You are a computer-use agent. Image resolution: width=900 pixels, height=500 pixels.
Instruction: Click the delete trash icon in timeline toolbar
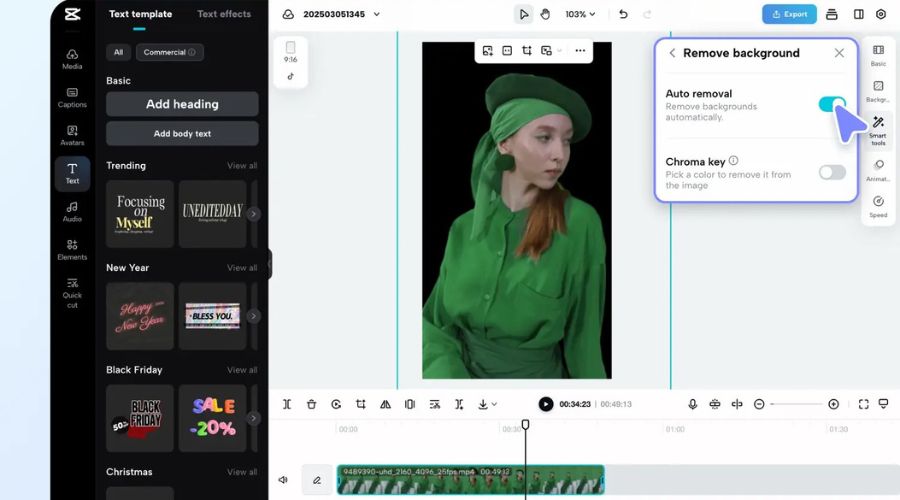(x=311, y=404)
